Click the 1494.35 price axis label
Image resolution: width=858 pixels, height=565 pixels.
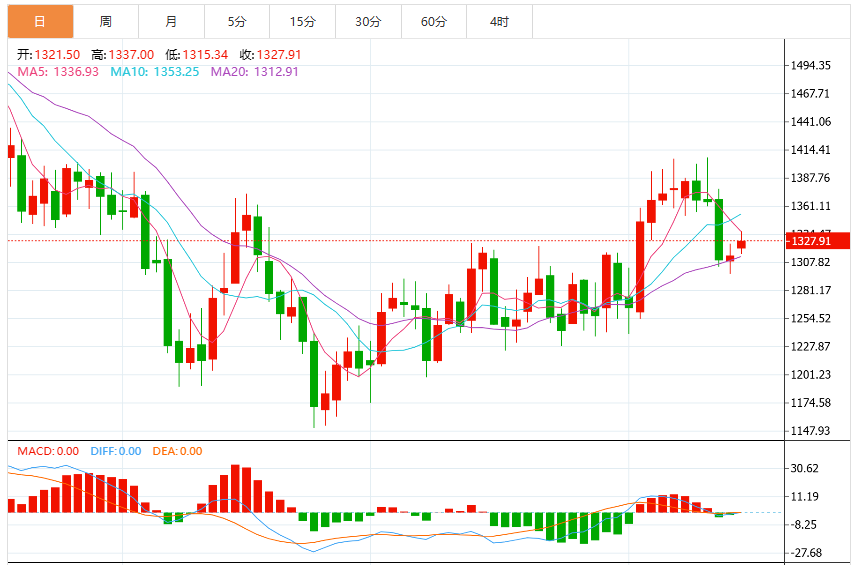click(x=810, y=66)
